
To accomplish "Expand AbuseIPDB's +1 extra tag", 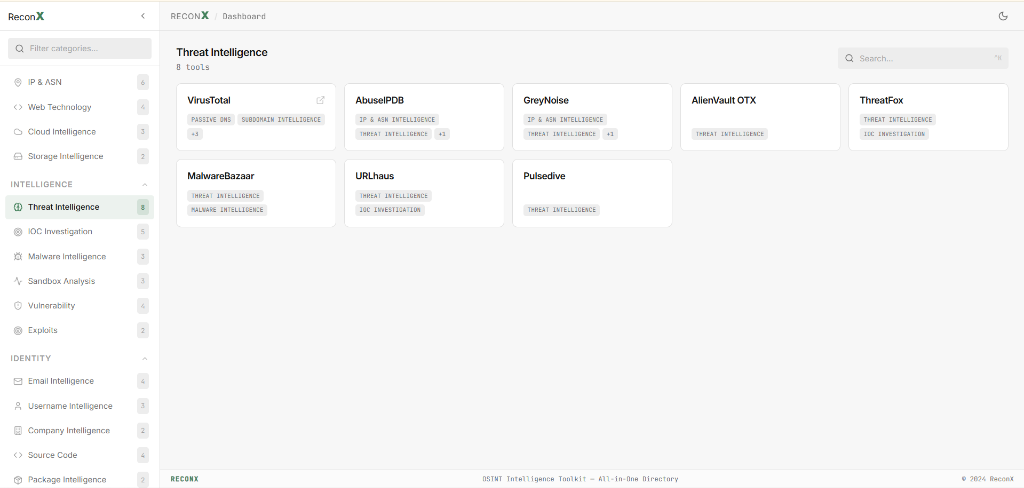I will pyautogui.click(x=442, y=134).
